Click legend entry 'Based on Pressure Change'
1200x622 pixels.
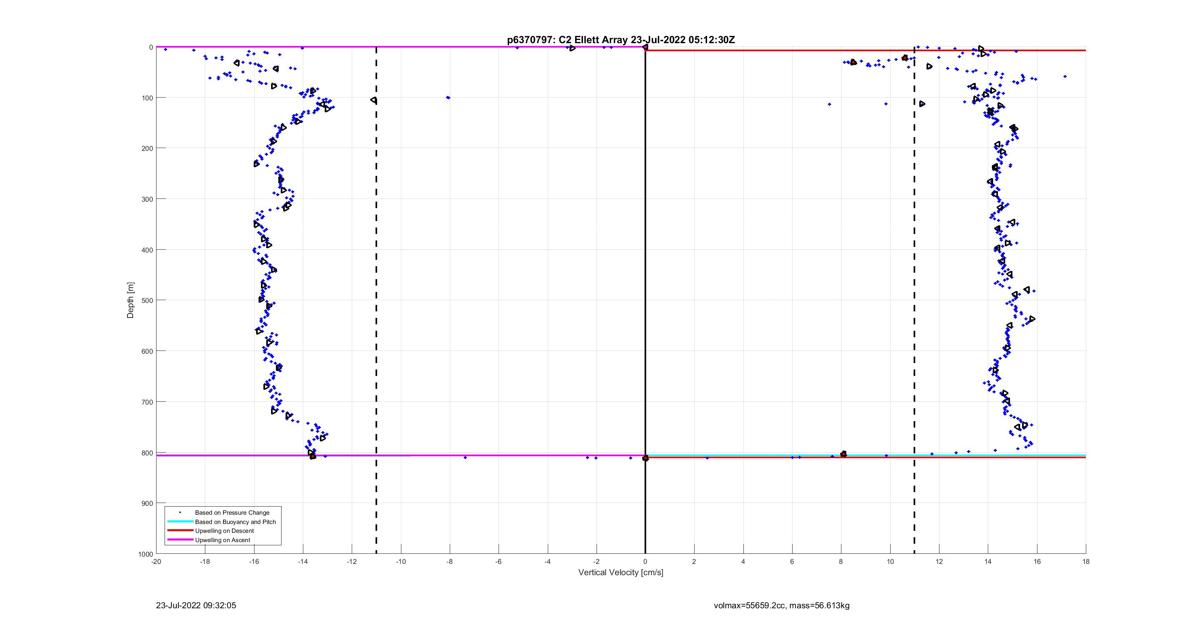coord(231,512)
